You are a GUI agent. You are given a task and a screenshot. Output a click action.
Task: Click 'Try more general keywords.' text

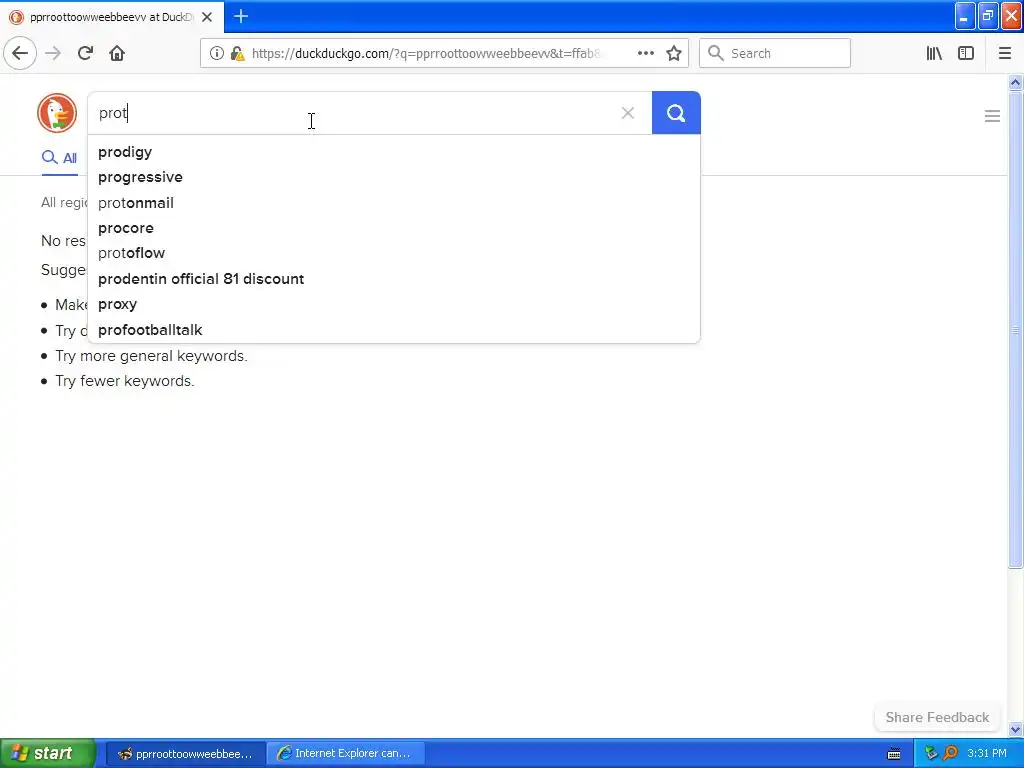tap(151, 356)
